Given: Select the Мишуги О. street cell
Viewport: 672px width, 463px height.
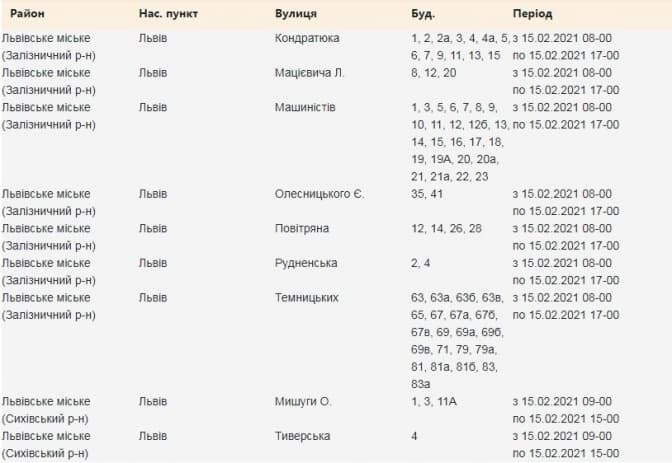Looking at the screenshot, I should (x=302, y=401).
